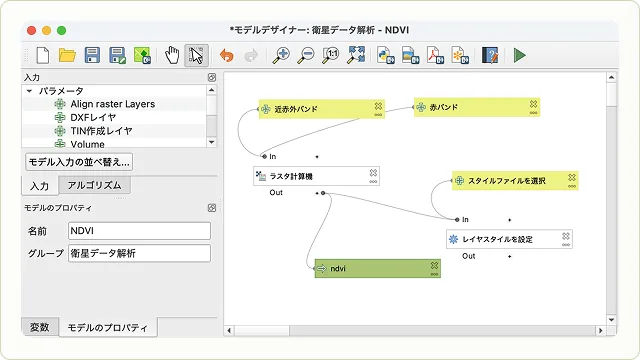Click the redo arrow icon
Image resolution: width=640 pixels, height=360 pixels.
point(251,55)
